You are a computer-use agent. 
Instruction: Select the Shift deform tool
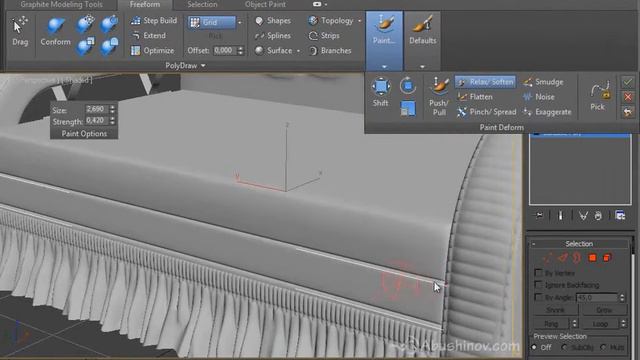[x=380, y=92]
